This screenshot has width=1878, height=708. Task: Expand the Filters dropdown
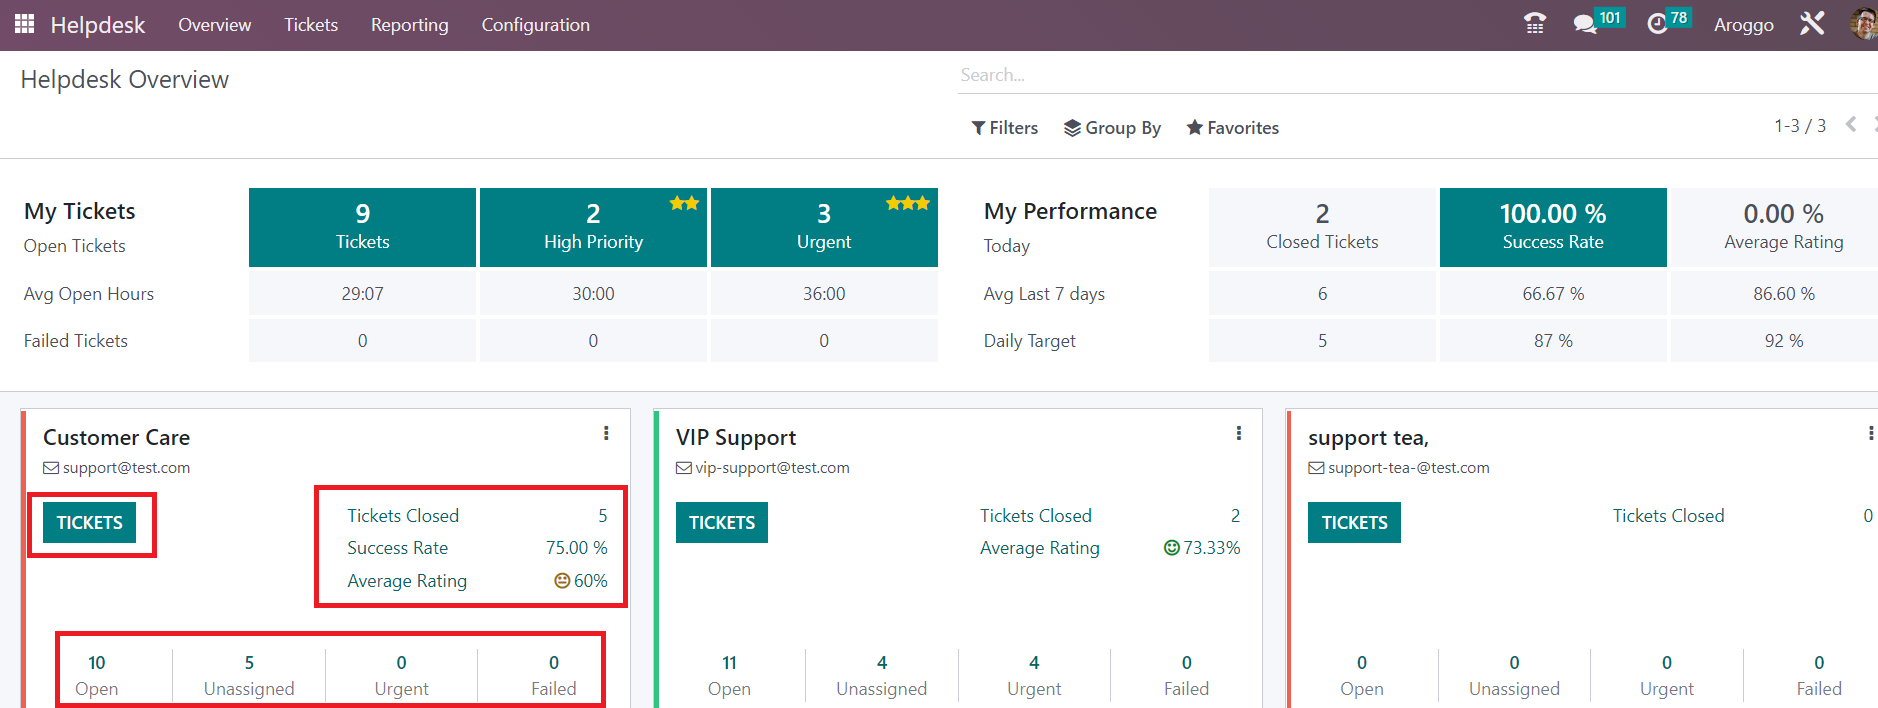(x=1005, y=128)
